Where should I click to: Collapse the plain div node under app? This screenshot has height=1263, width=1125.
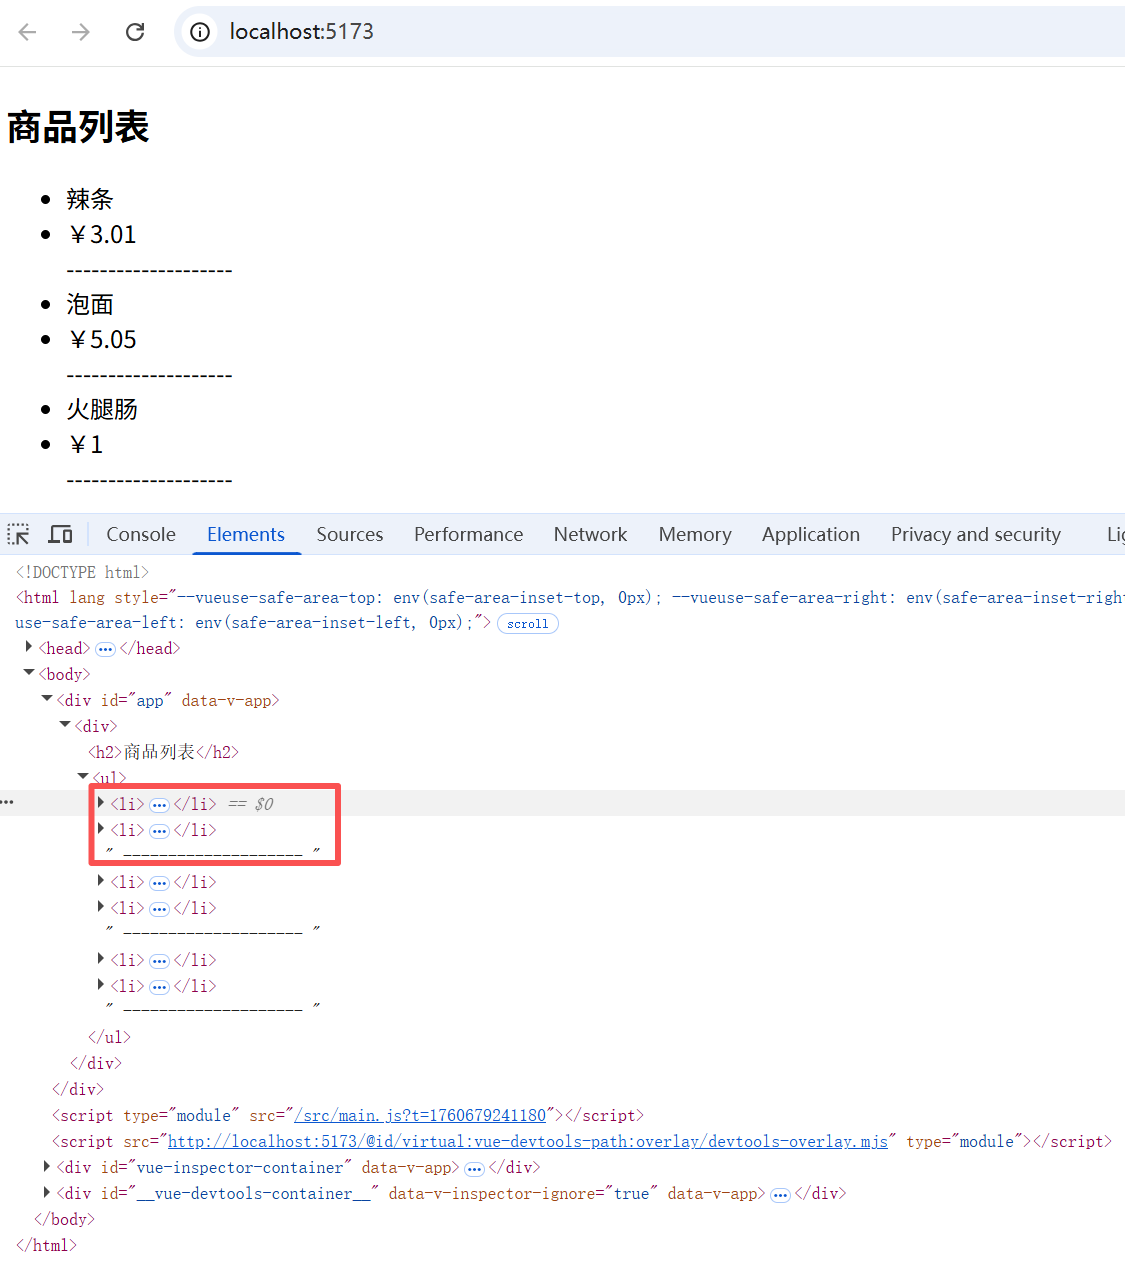[65, 725]
